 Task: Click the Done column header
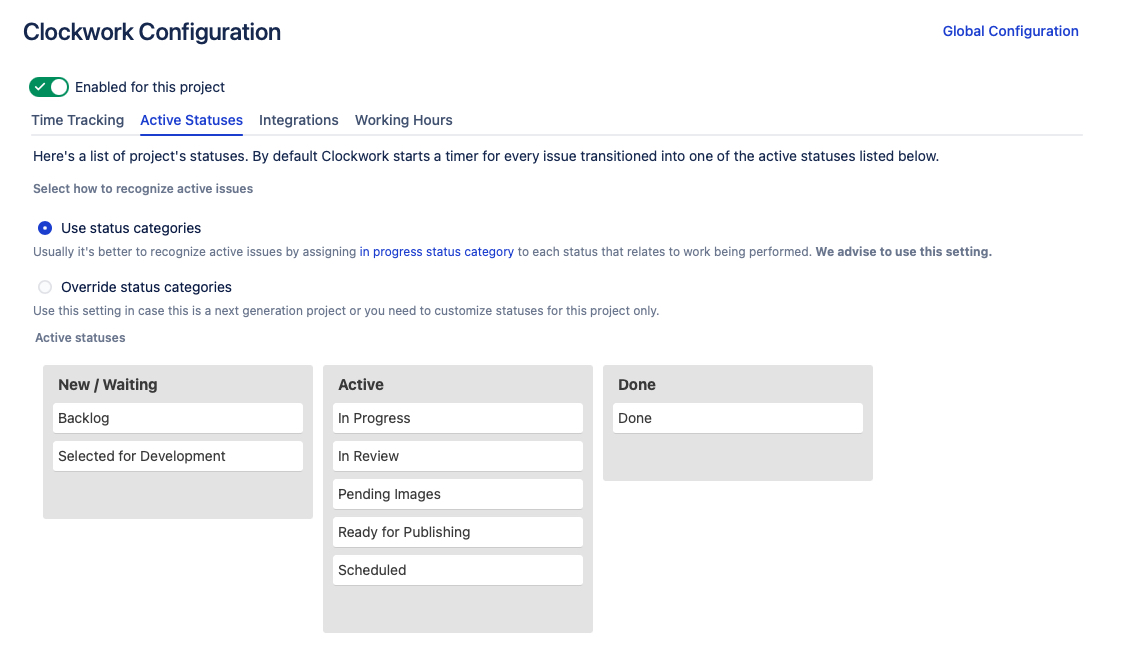point(637,385)
